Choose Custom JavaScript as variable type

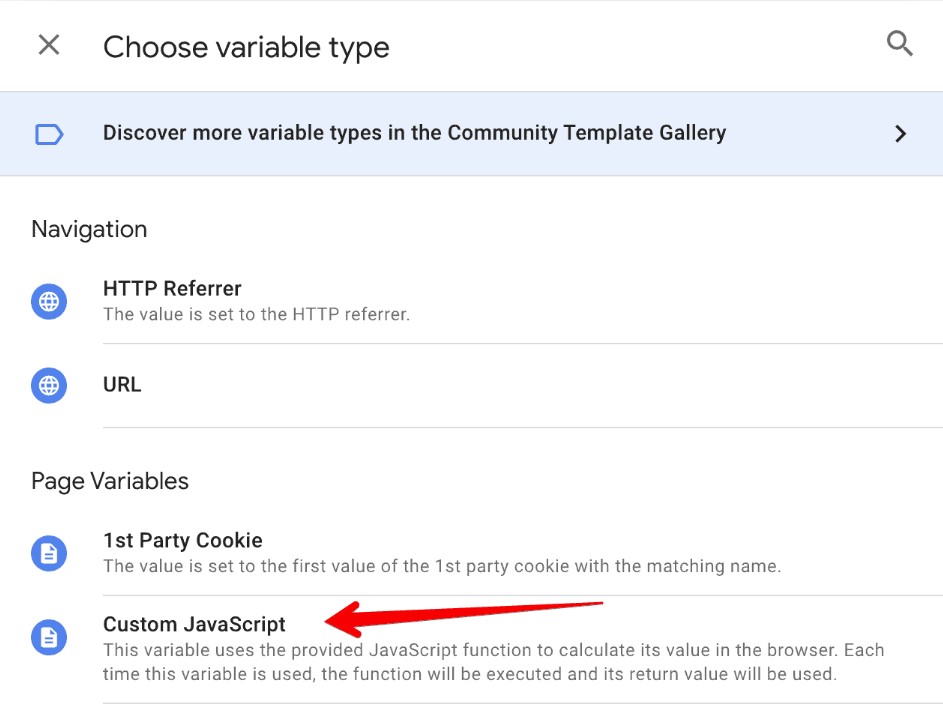(x=194, y=624)
